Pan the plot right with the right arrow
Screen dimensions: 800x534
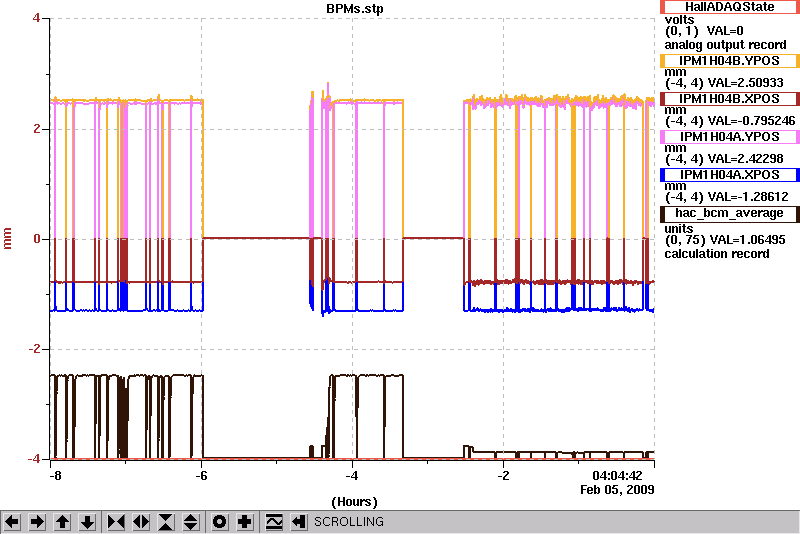37,522
